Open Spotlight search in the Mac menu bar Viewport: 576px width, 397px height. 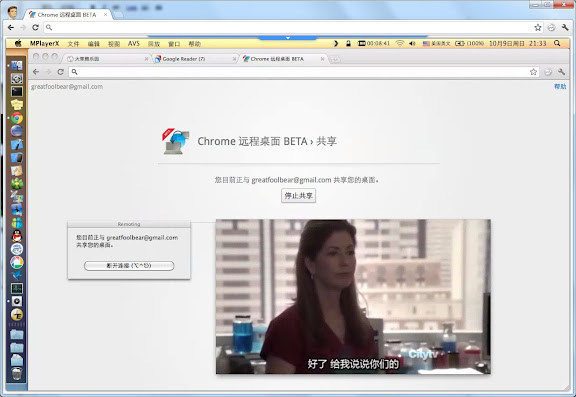tap(557, 43)
